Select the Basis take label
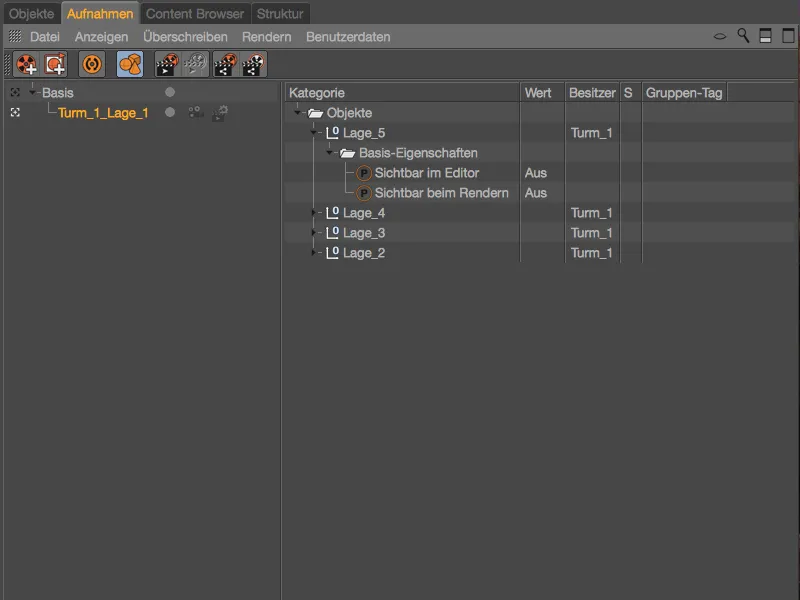The width and height of the screenshot is (800, 600). coord(58,93)
